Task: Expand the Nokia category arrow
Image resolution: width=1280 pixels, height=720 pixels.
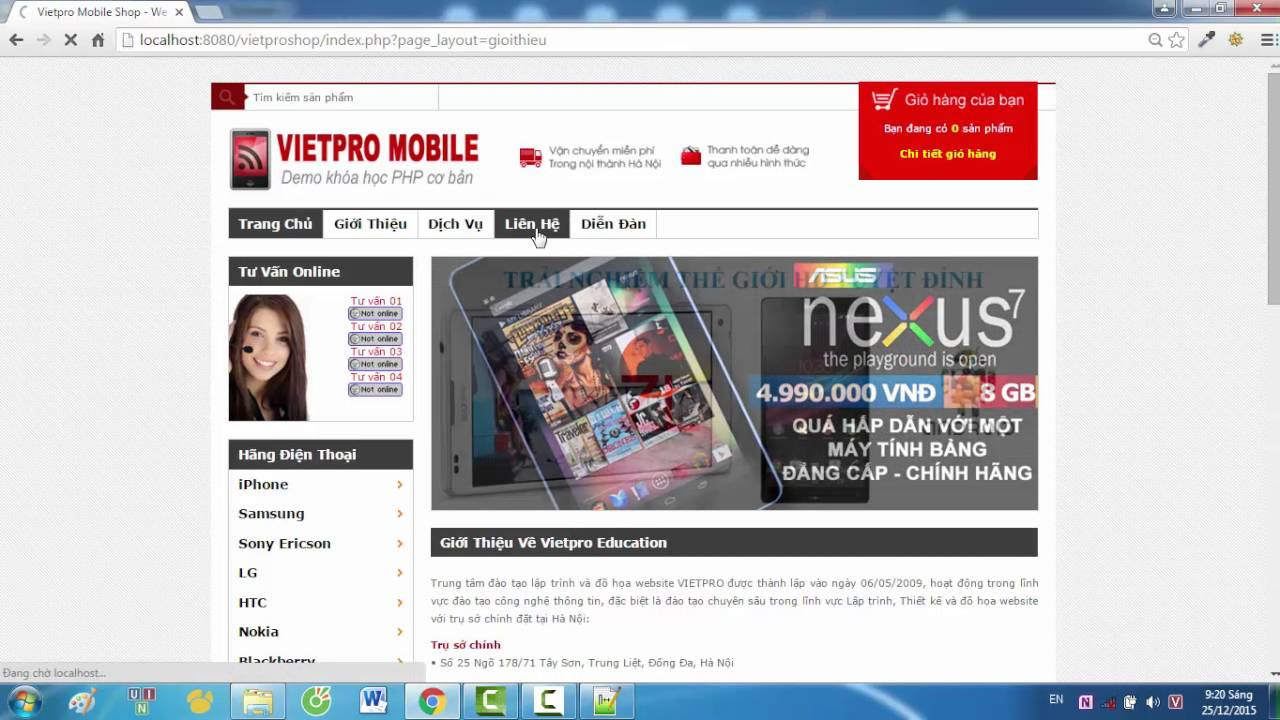Action: [399, 632]
